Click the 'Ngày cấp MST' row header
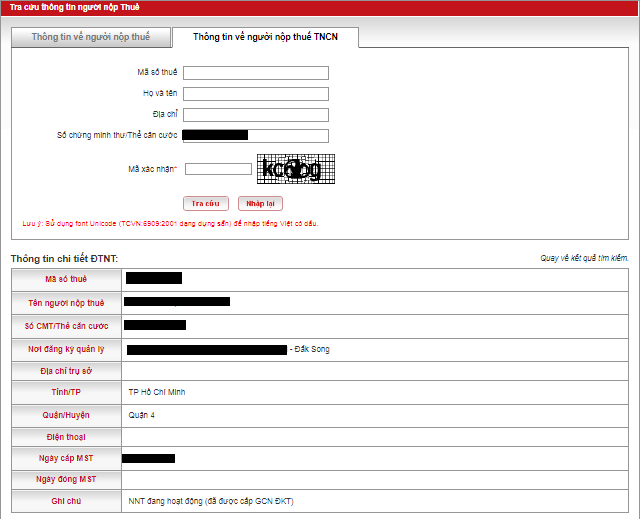 [x=66, y=459]
